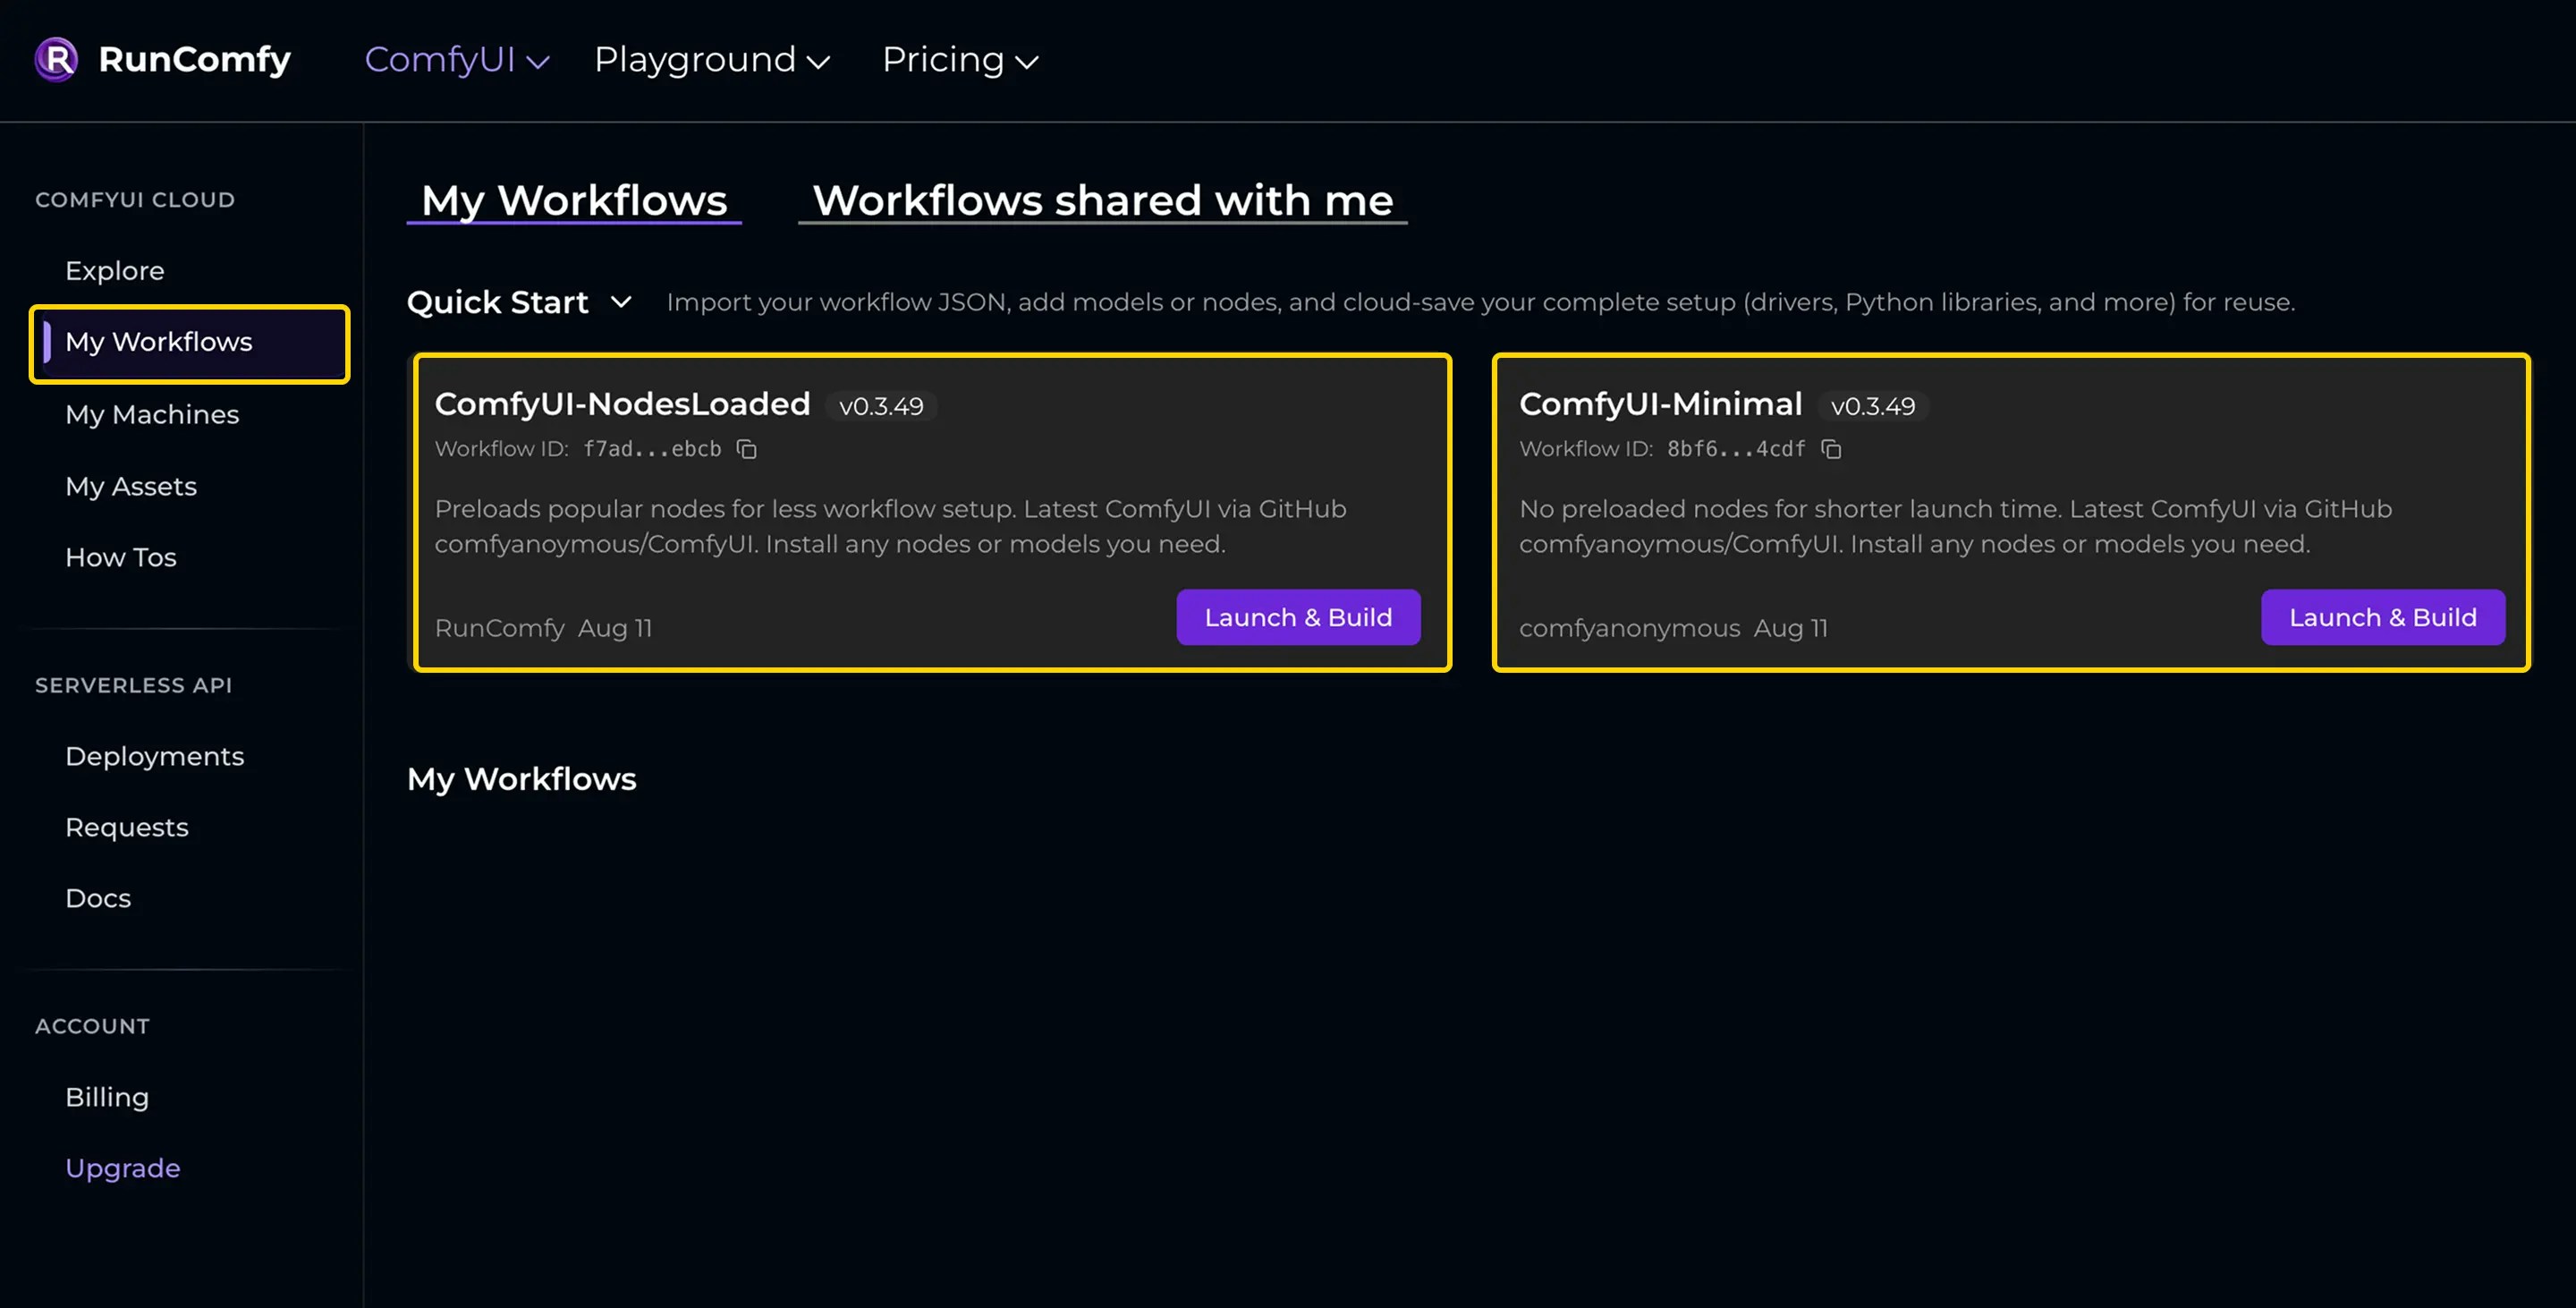This screenshot has height=1308, width=2576.
Task: Click the ComfyUI-NodesLoaded card title
Action: (x=622, y=404)
